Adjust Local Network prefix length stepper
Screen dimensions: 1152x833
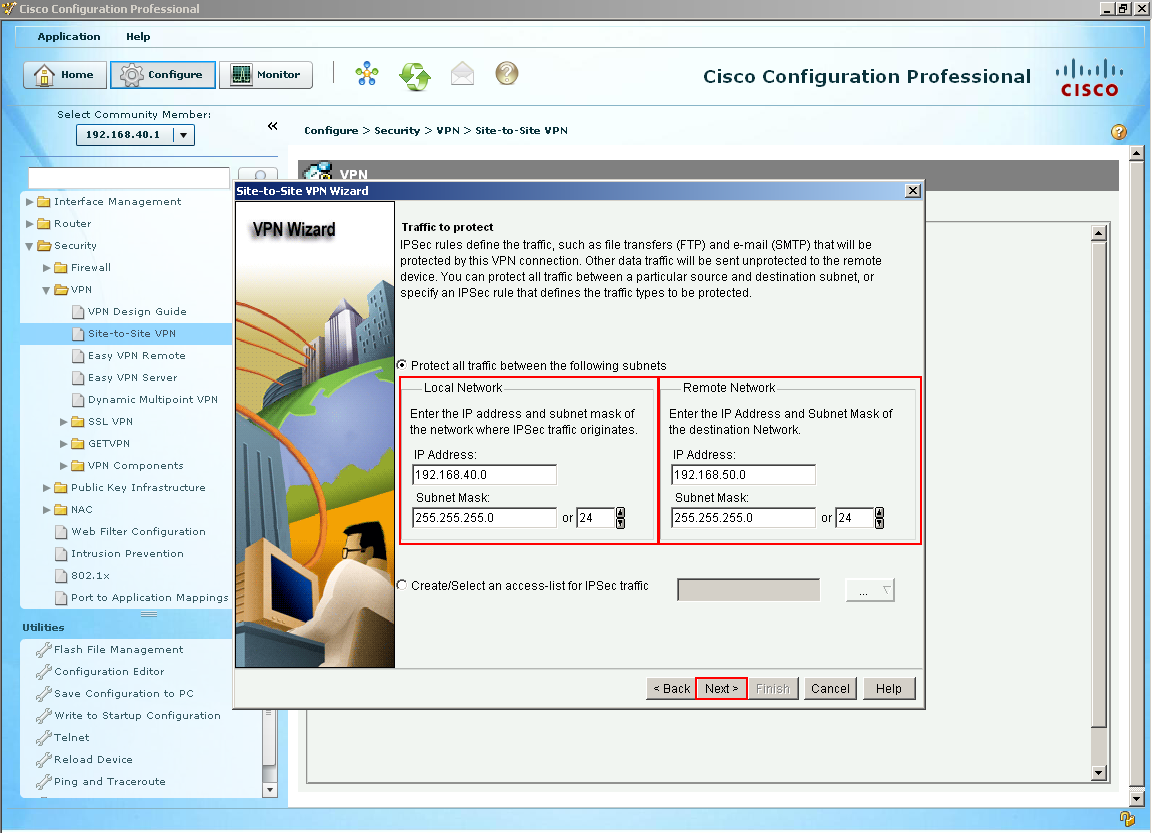[x=621, y=518]
